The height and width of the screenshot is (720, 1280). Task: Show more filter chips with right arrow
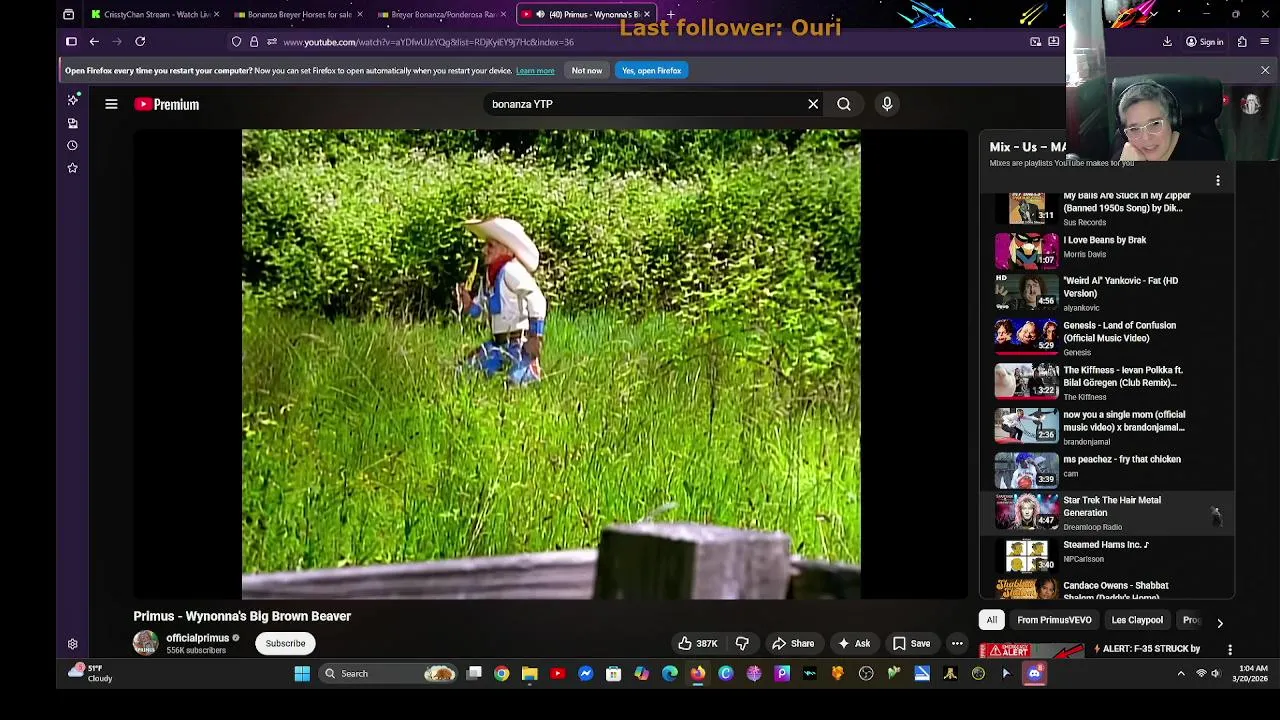coord(1219,622)
